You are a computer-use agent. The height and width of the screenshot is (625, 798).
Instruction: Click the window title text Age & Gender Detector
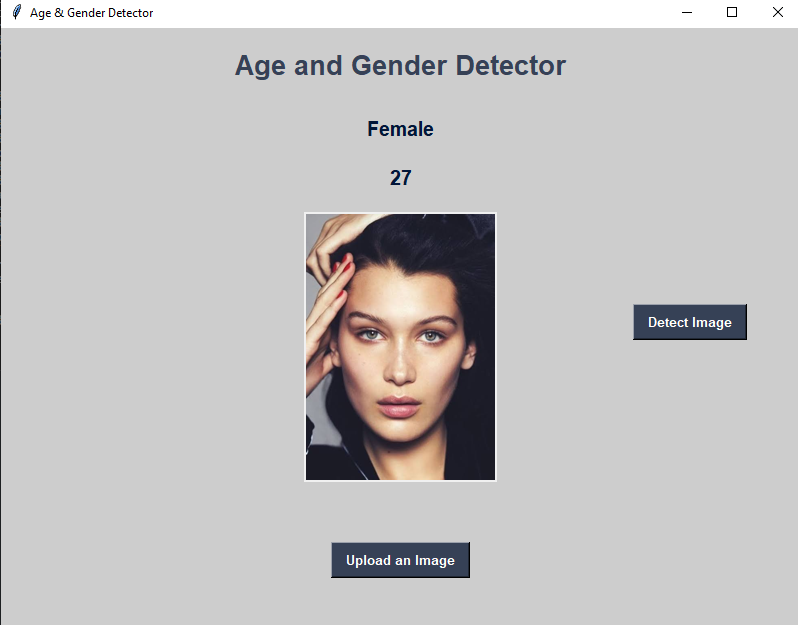92,13
